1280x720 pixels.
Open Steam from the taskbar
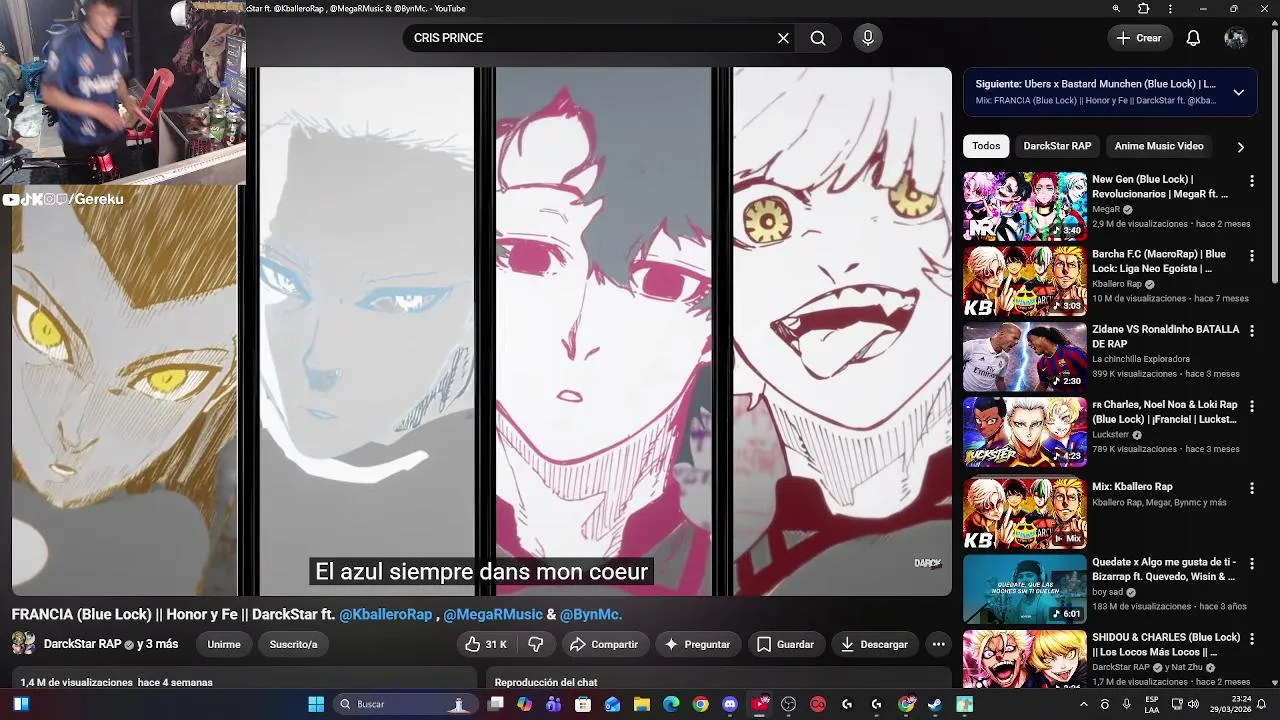[935, 704]
